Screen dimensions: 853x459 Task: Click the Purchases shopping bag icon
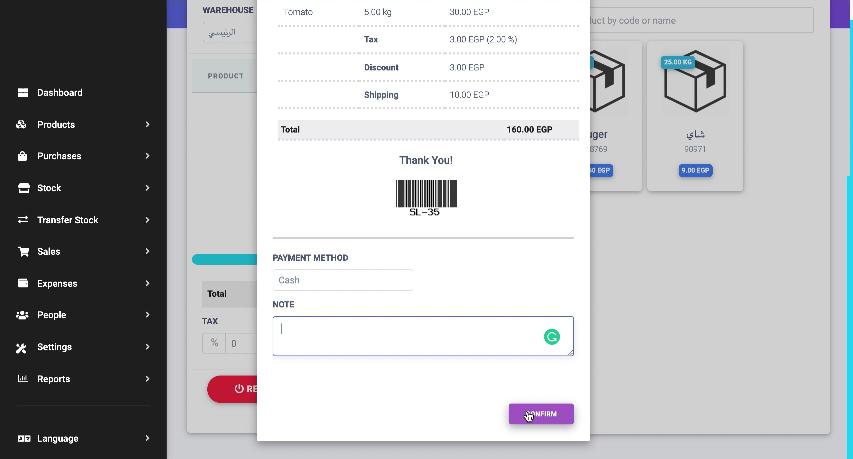point(22,156)
